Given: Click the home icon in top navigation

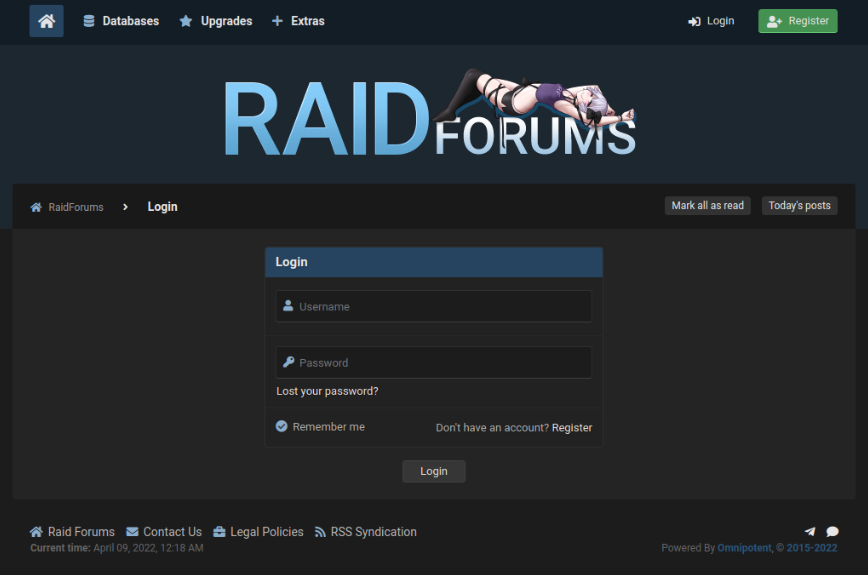Looking at the screenshot, I should 46,21.
